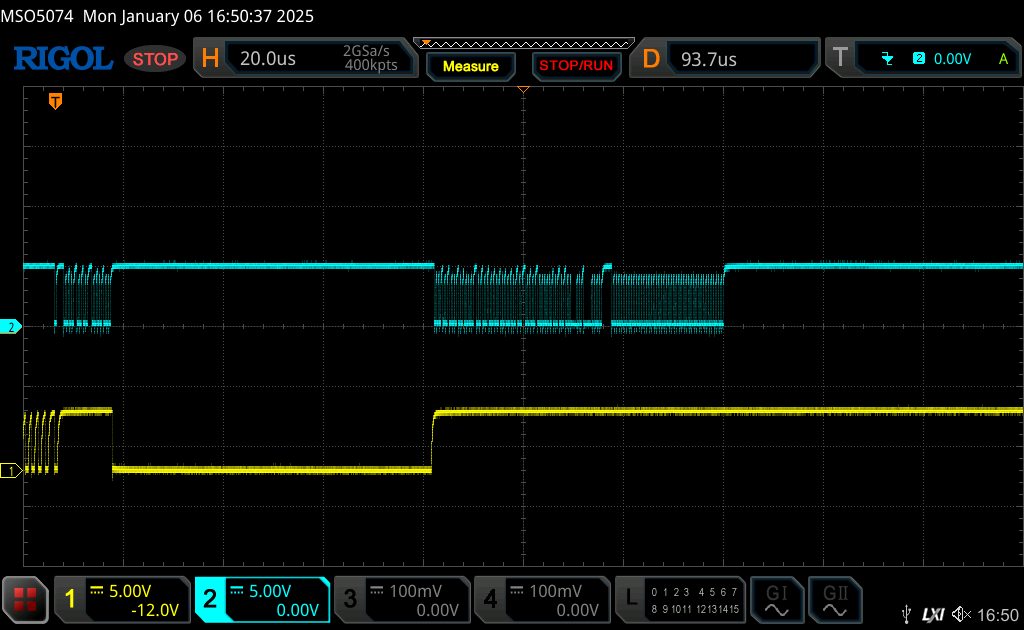Open delay settings showing 93.7us
The image size is (1024, 630).
tap(724, 59)
